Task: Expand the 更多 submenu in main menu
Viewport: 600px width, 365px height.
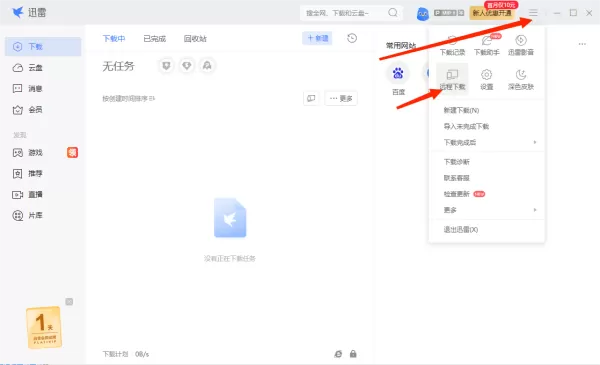Action: [x=487, y=210]
